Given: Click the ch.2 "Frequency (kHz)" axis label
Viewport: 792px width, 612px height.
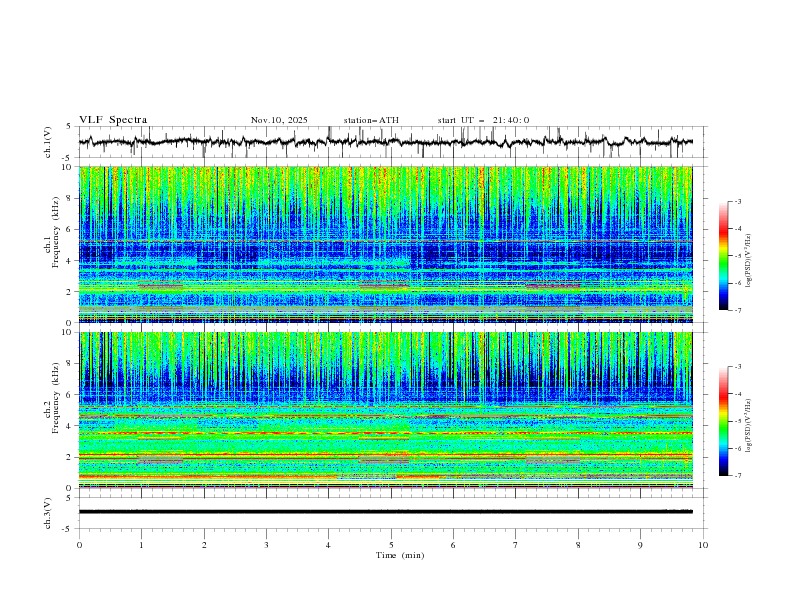Looking at the screenshot, I should pos(56,399).
